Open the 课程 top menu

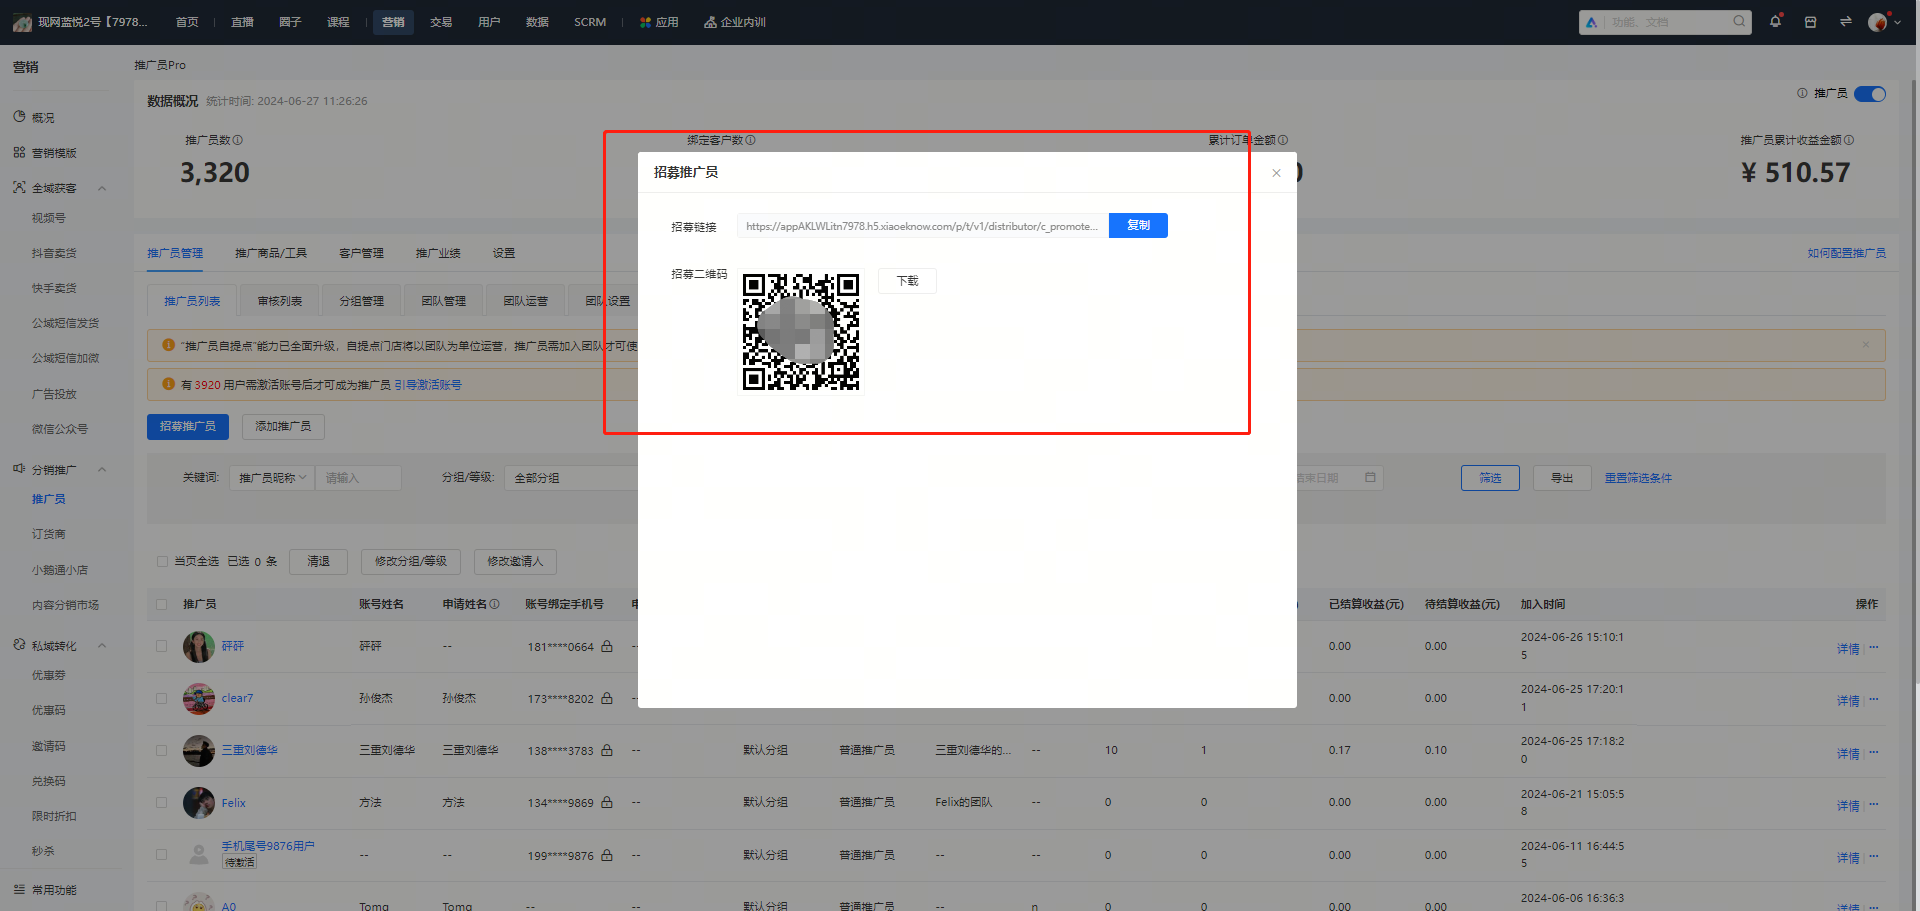pyautogui.click(x=338, y=22)
